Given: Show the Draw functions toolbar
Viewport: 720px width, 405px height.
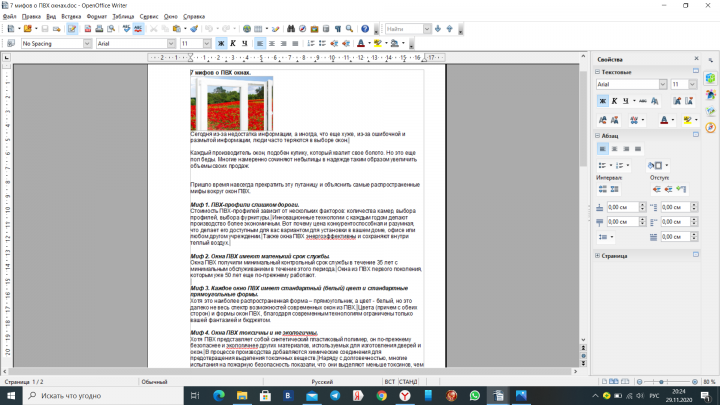Looking at the screenshot, I should (x=276, y=29).
